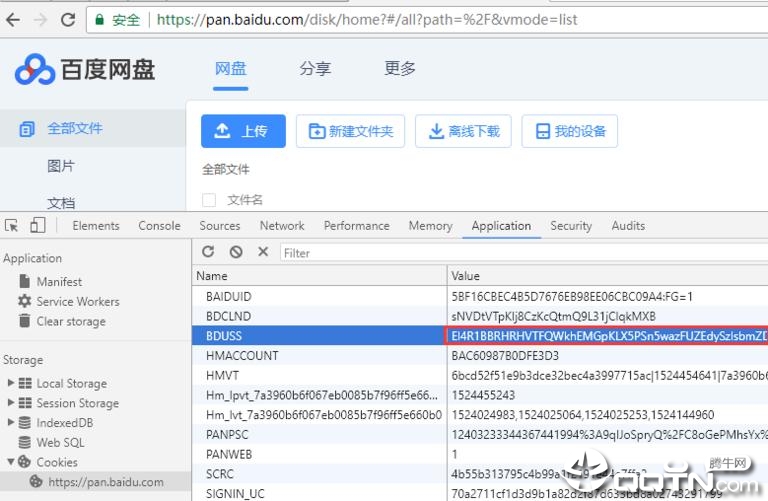The height and width of the screenshot is (501, 768).
Task: Expand the Local Storage tree node
Action: tap(11, 382)
